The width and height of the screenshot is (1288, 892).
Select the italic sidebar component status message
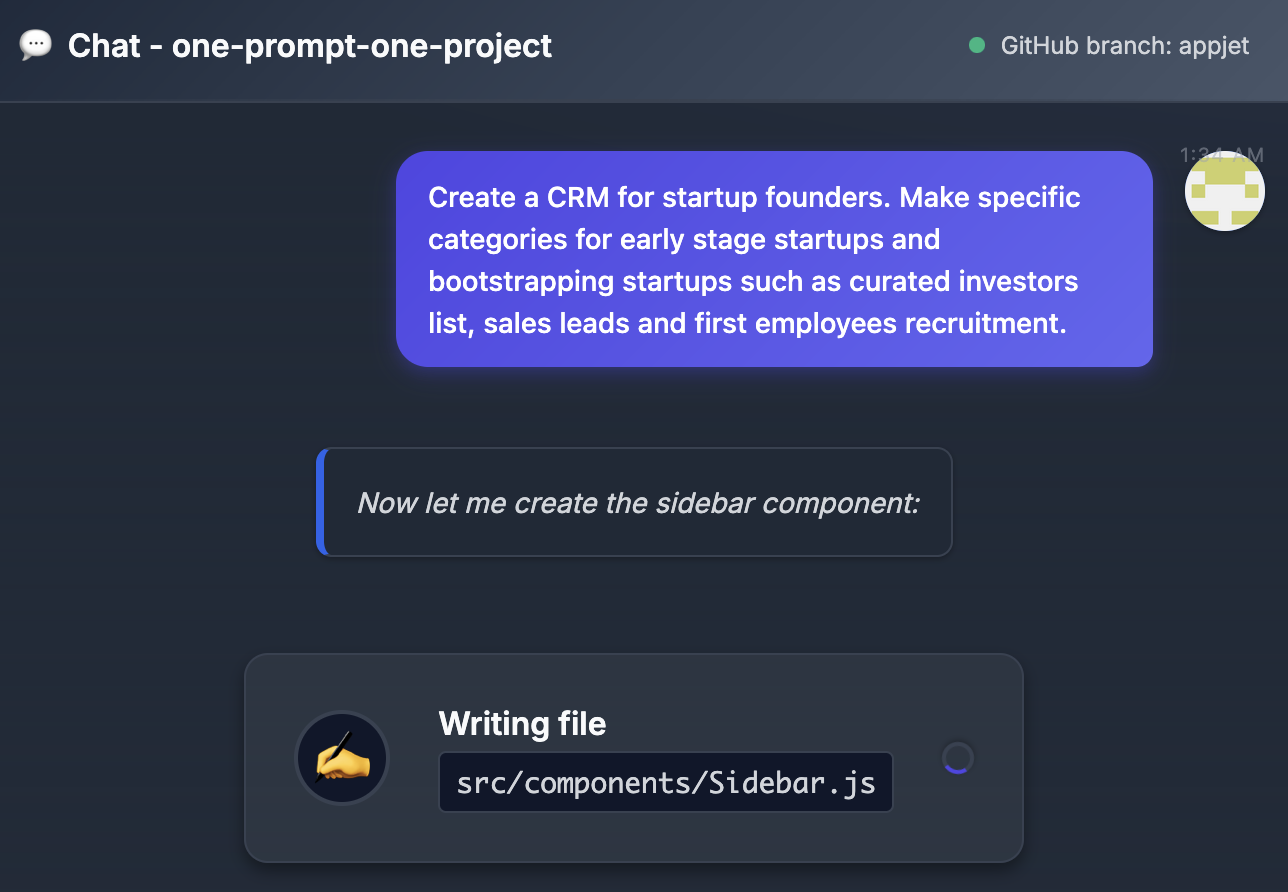coord(636,503)
